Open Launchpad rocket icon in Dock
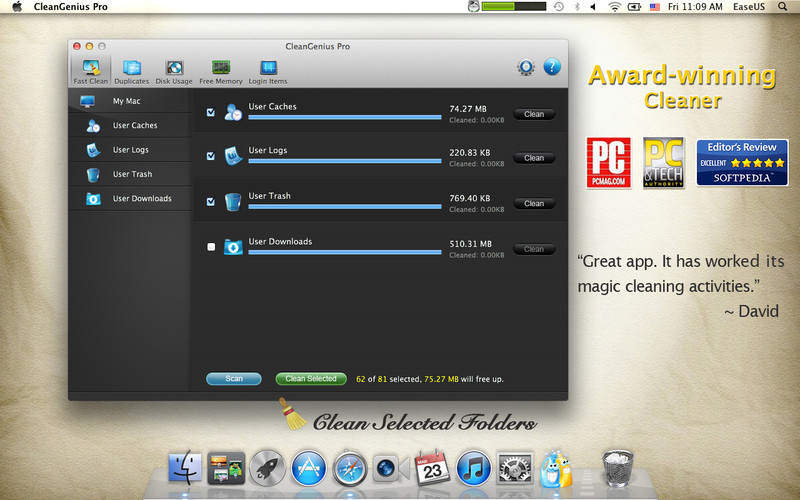Viewport: 800px width, 500px height. (267, 467)
